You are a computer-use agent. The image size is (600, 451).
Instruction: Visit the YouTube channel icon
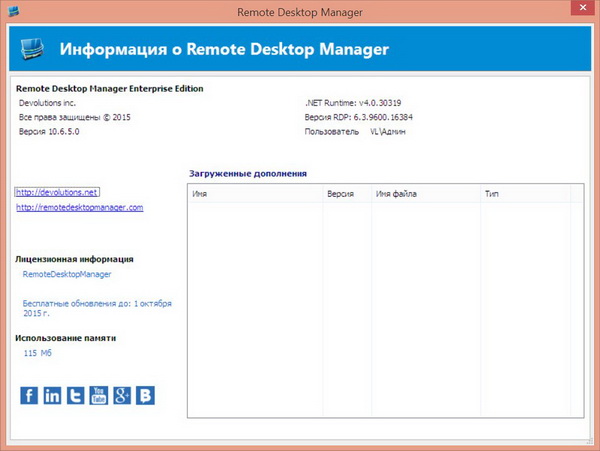98,395
